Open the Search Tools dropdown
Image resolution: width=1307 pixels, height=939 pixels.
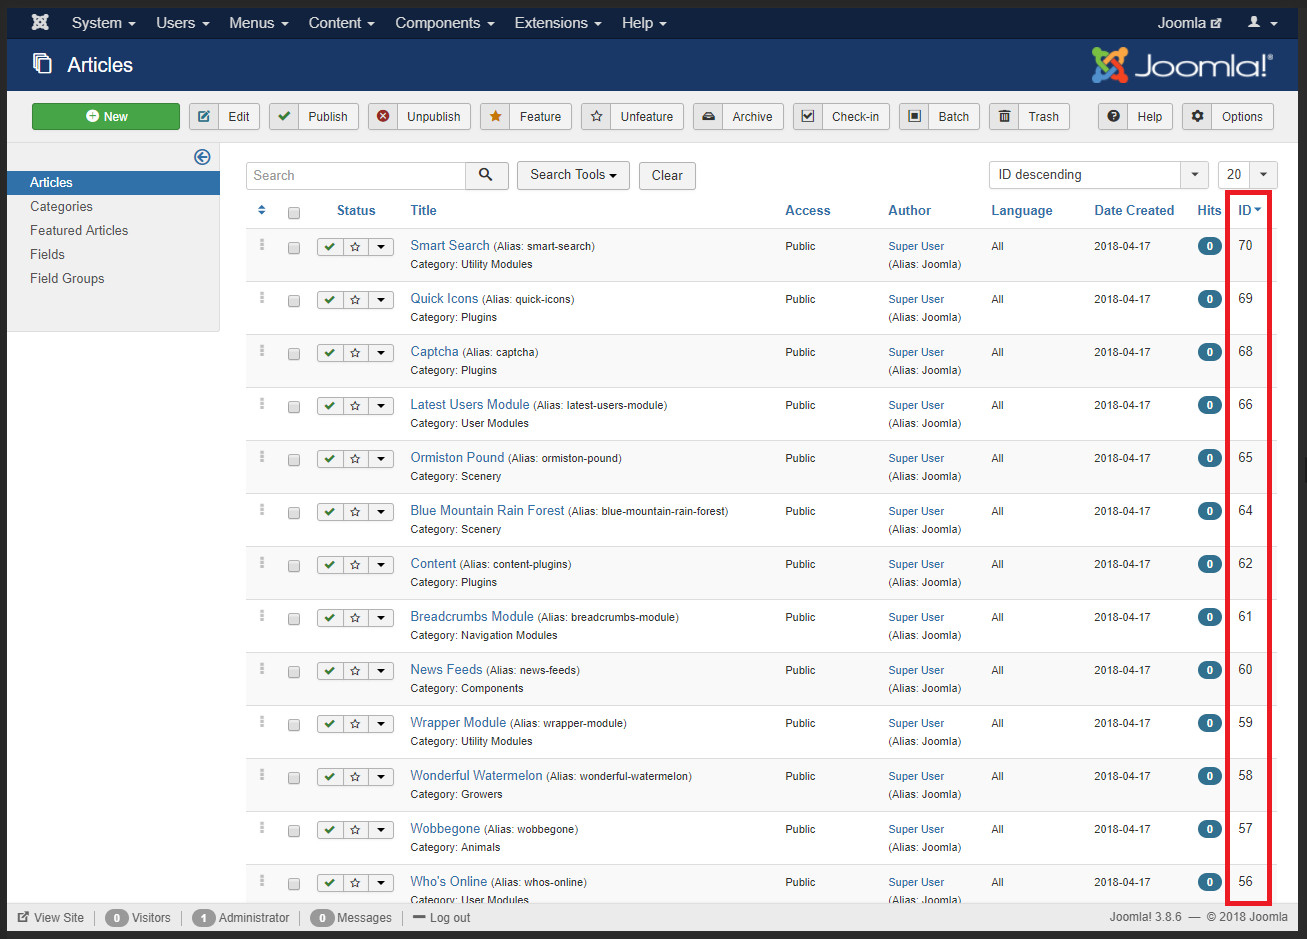click(573, 175)
